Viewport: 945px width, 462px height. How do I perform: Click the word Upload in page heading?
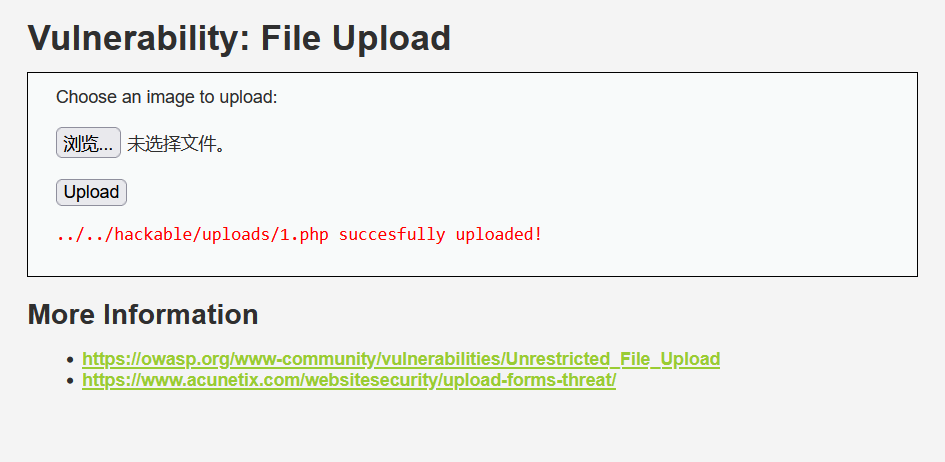tap(391, 37)
